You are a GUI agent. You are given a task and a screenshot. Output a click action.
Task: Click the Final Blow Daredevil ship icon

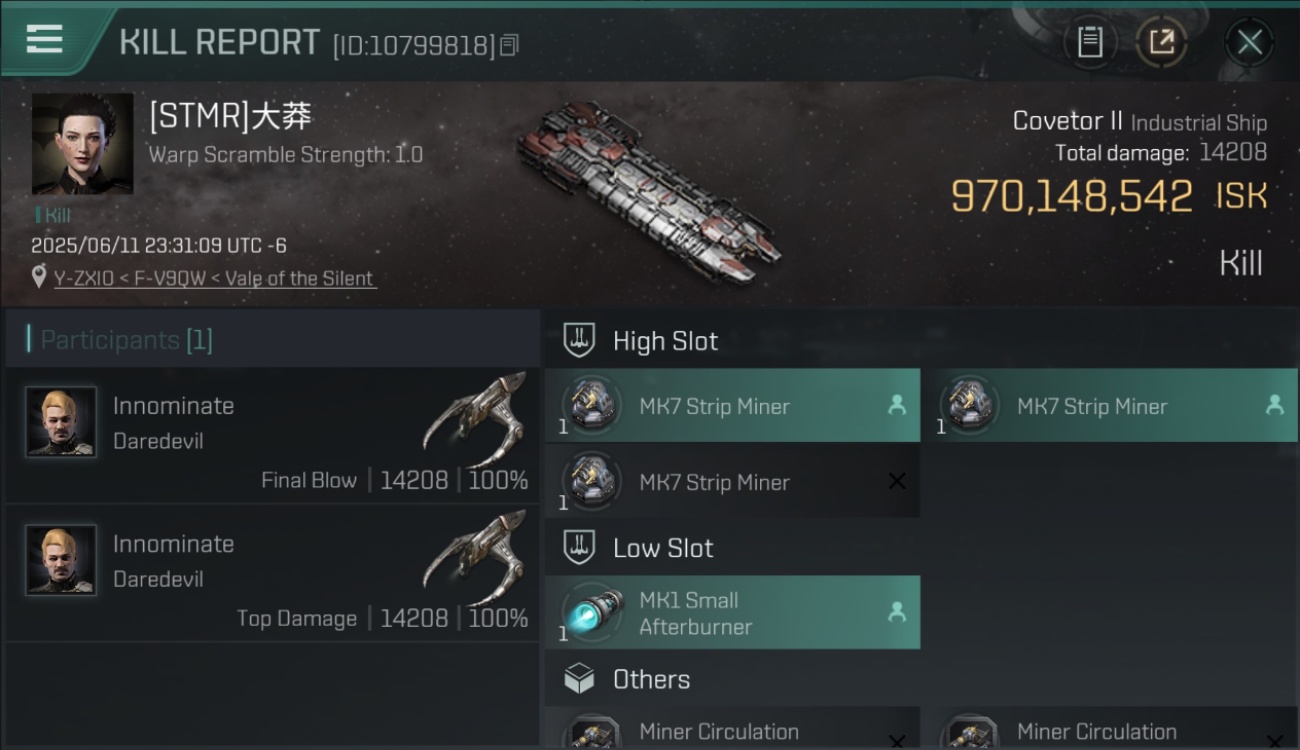point(475,413)
